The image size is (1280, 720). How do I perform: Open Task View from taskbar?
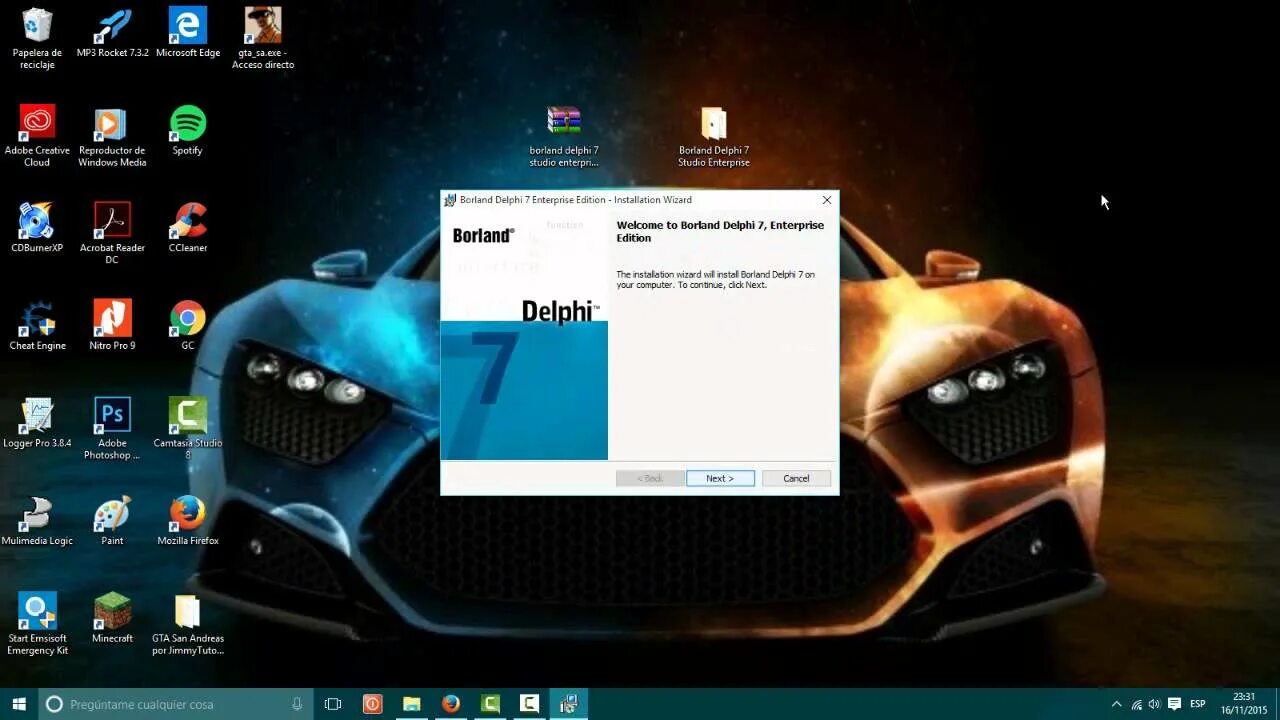[333, 704]
